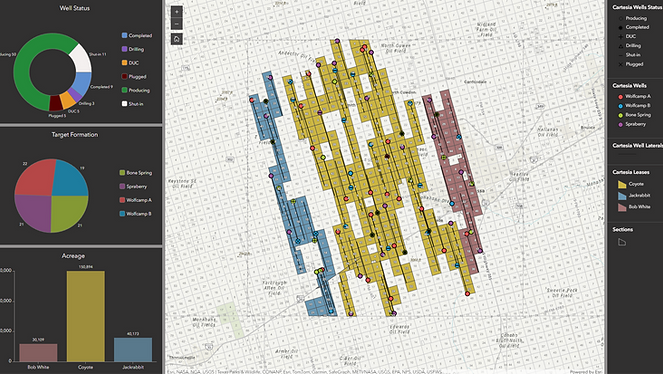Click the Producing well symbol in legend

click(621, 18)
